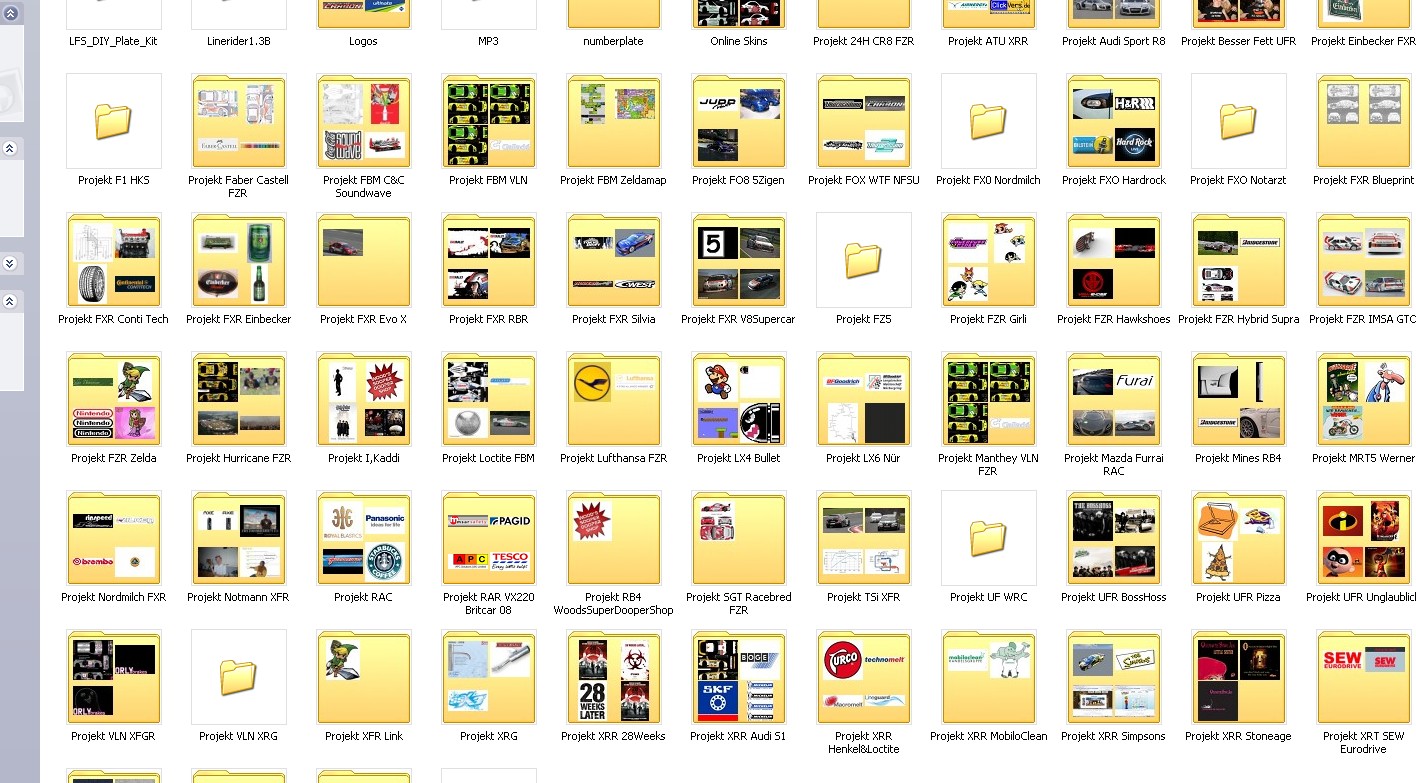Select the Online Skins folder name
Screen dimensions: 1416x783
click(x=739, y=42)
